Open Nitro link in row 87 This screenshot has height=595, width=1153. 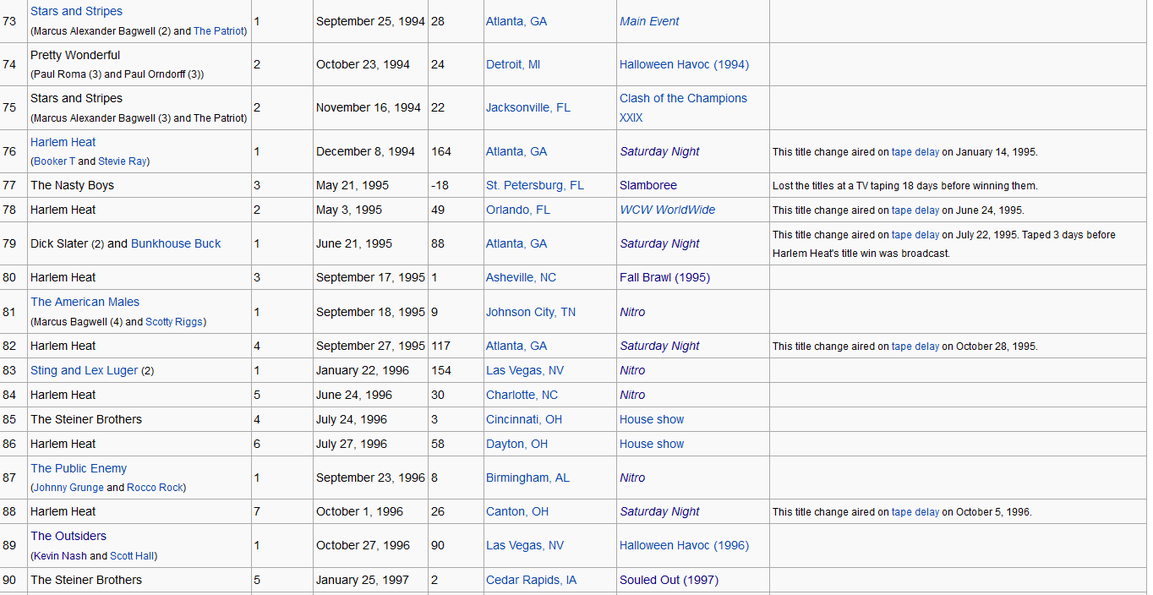click(632, 477)
